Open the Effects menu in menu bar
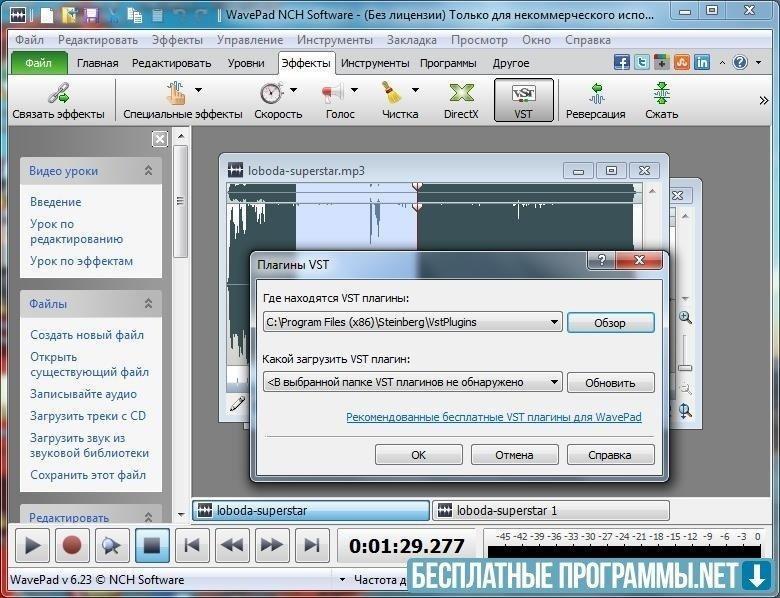780x598 pixels. [177, 40]
